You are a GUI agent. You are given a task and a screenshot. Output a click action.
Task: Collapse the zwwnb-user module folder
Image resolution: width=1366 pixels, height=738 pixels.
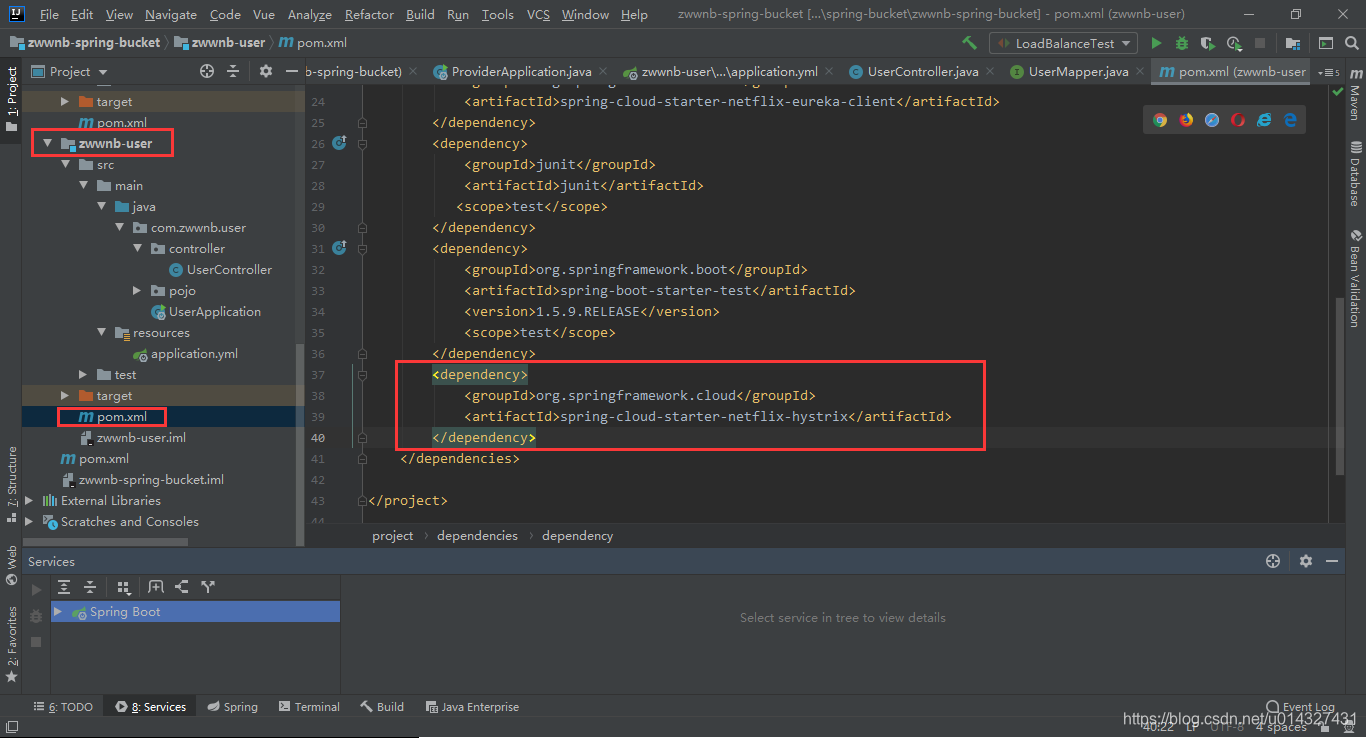pos(47,143)
